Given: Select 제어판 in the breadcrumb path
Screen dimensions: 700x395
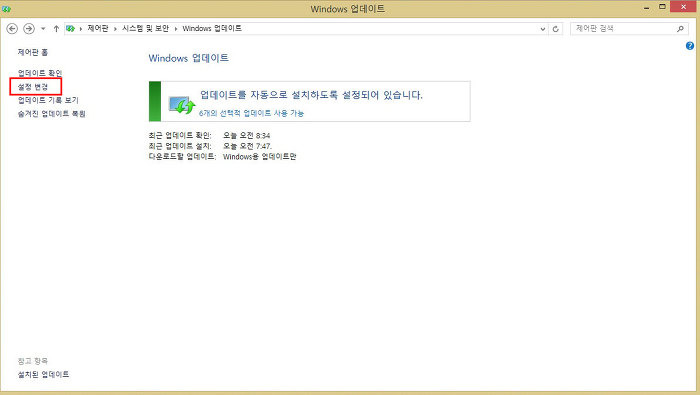Looking at the screenshot, I should (x=98, y=29).
